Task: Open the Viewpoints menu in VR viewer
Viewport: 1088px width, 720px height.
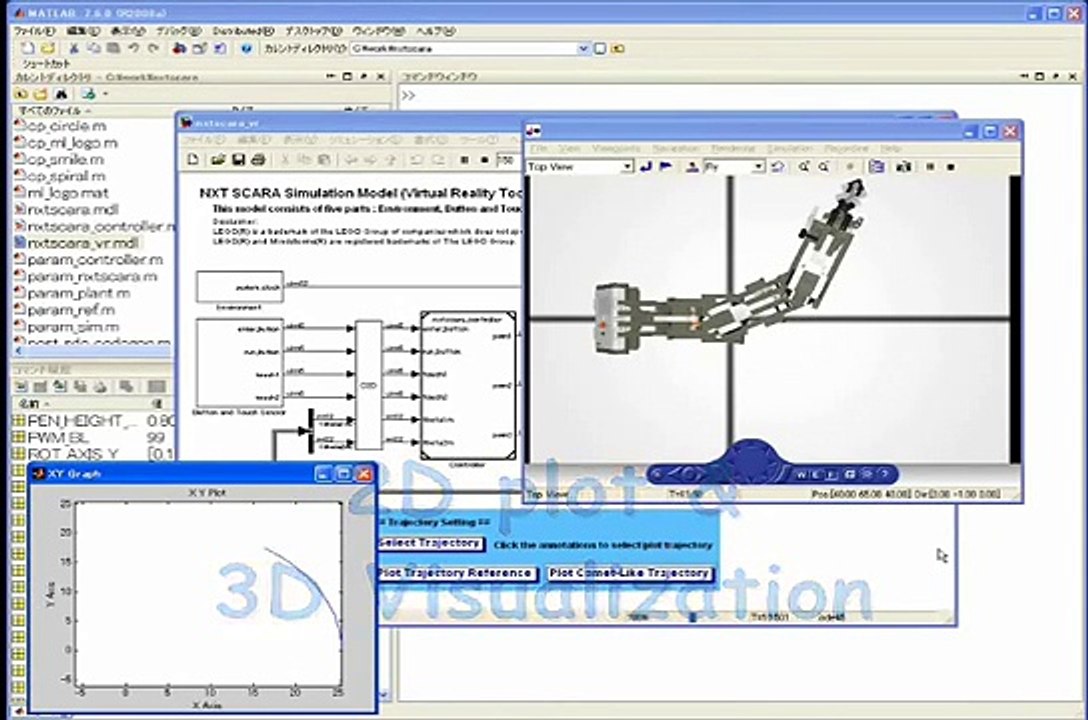Action: point(616,148)
